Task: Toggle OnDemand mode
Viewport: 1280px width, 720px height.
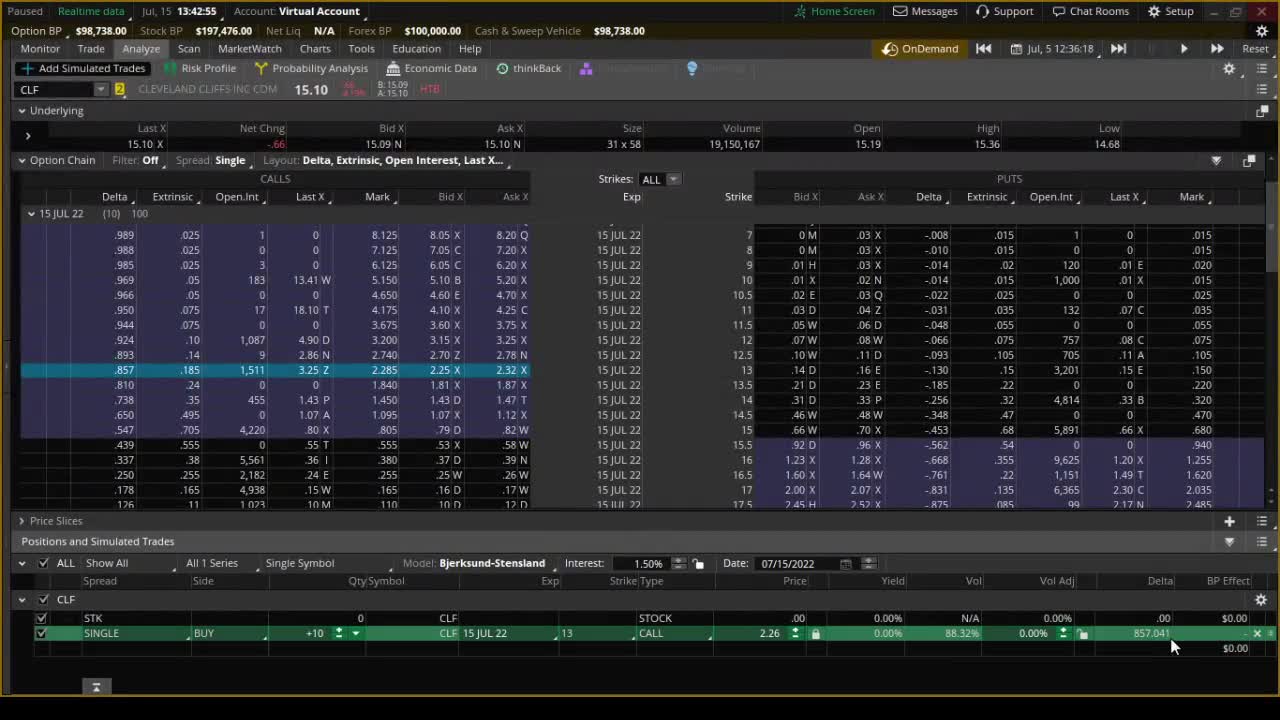Action: pyautogui.click(x=920, y=49)
